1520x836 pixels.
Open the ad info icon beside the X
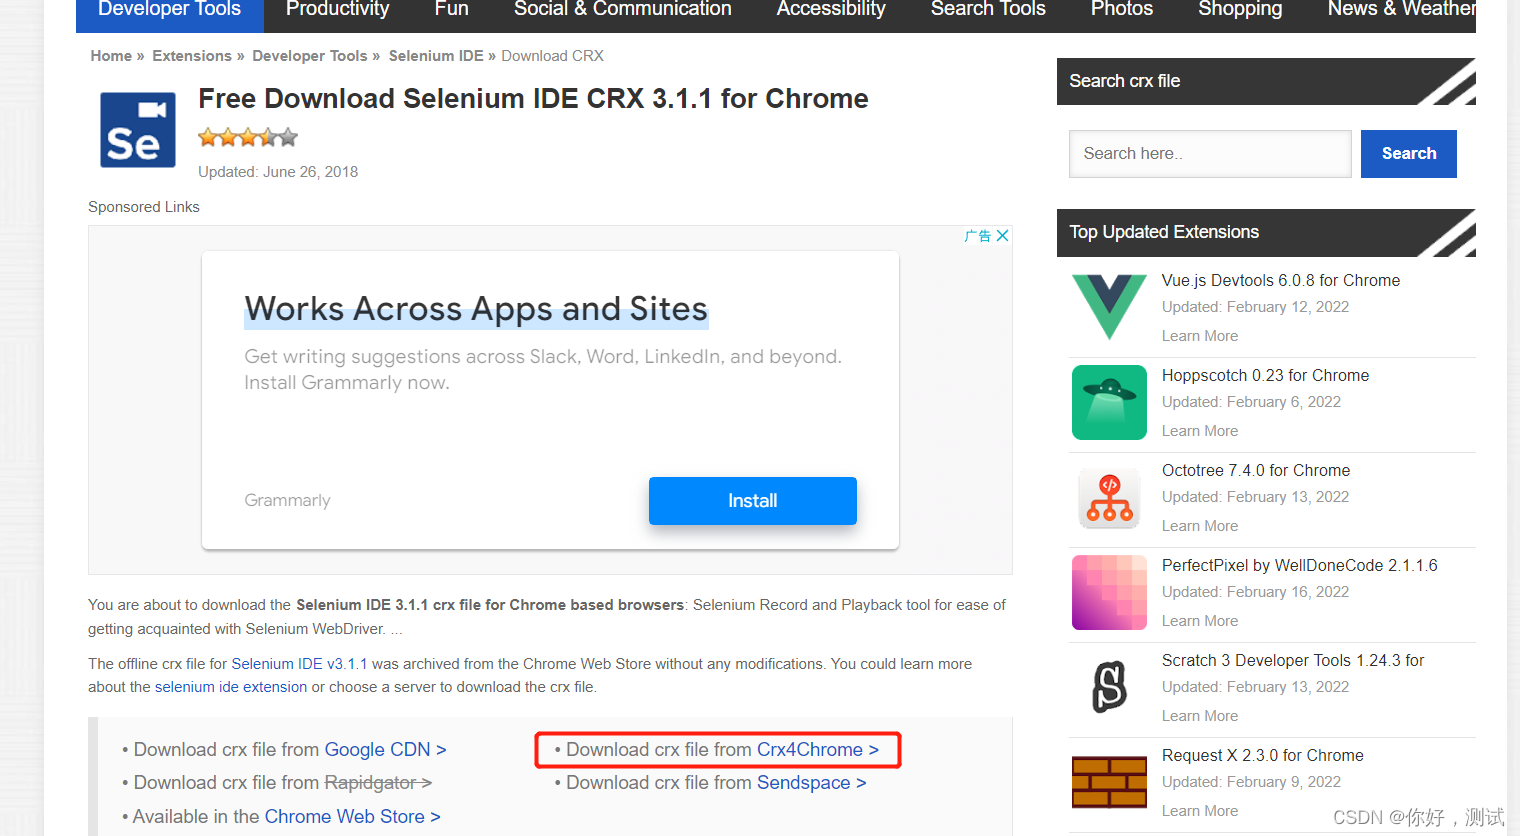(x=977, y=236)
